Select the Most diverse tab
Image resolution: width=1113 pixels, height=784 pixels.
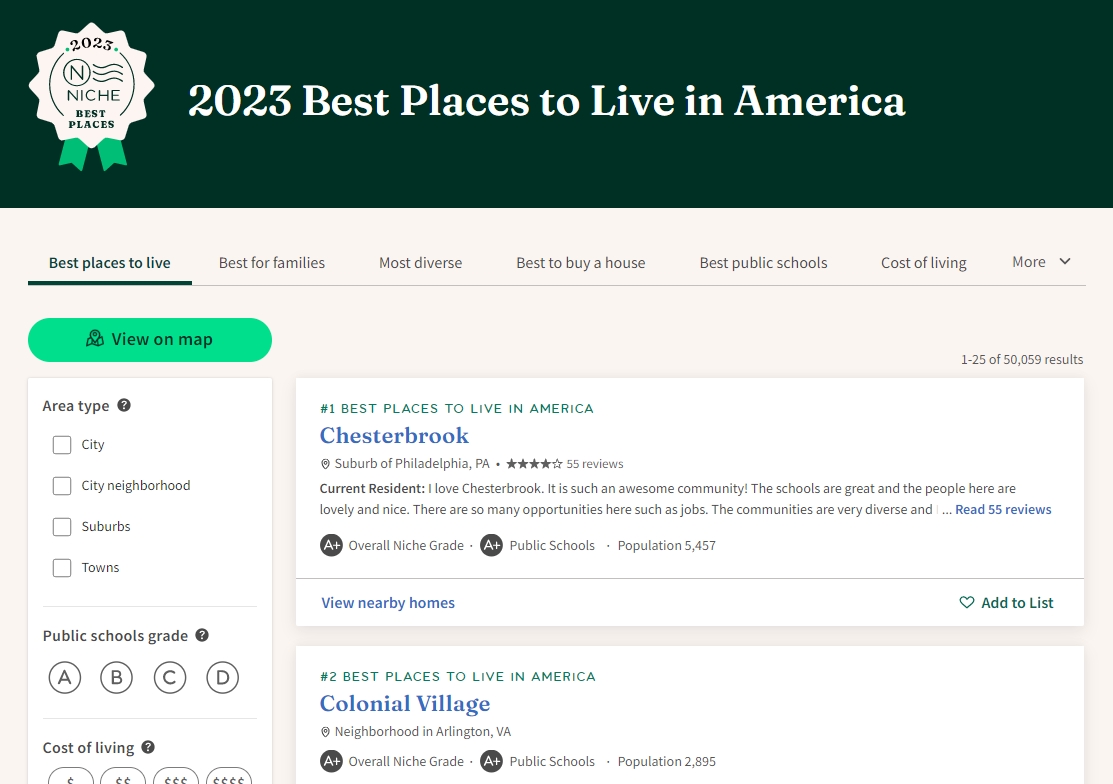tap(420, 263)
